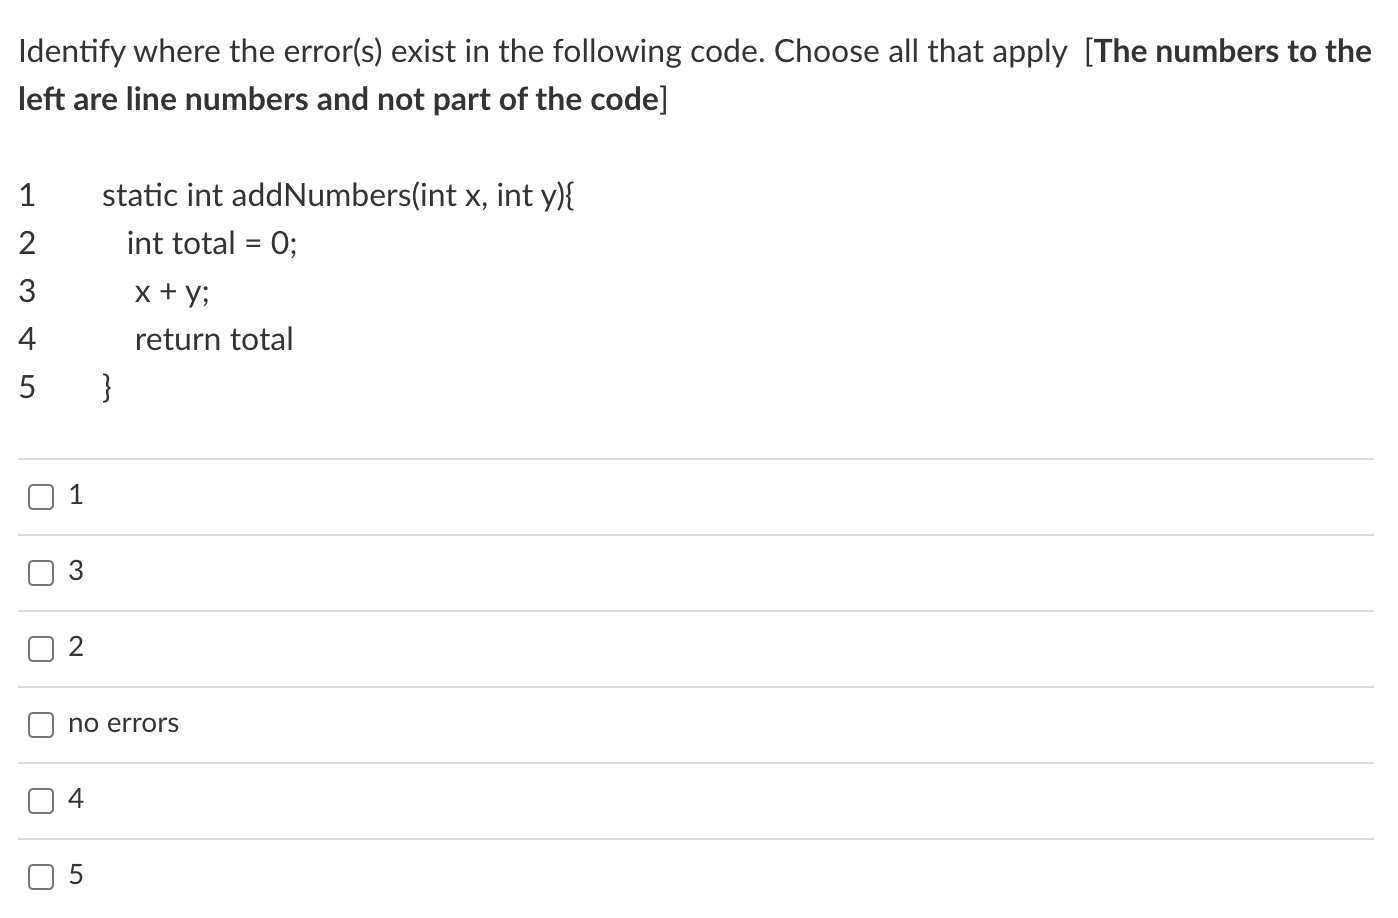Click the 'no errors' answer text
This screenshot has height=918, width=1398.
(122, 724)
